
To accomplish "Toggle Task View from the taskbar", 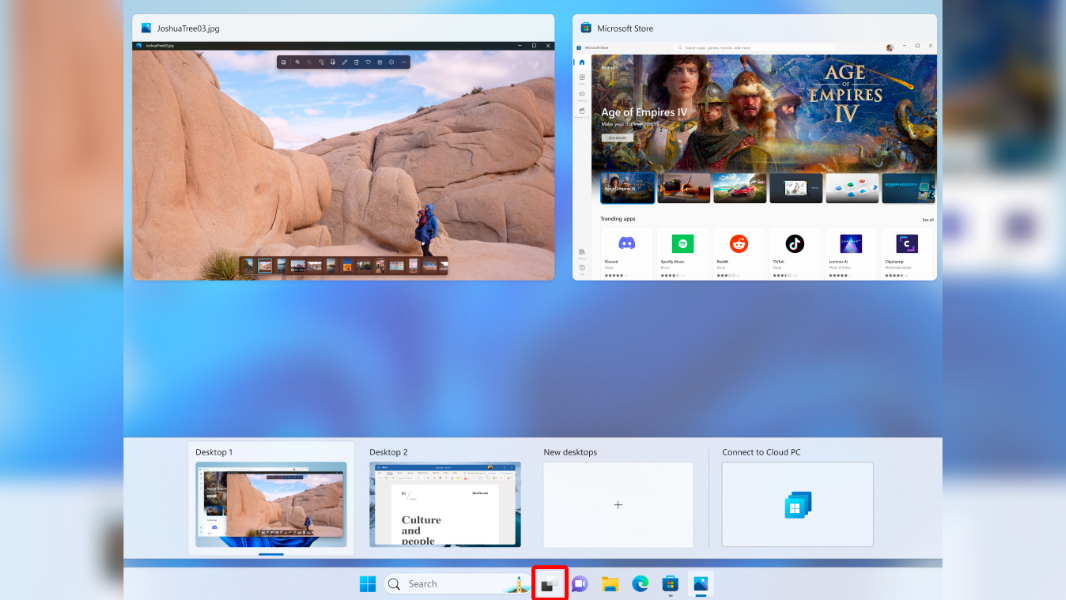I will tap(549, 583).
